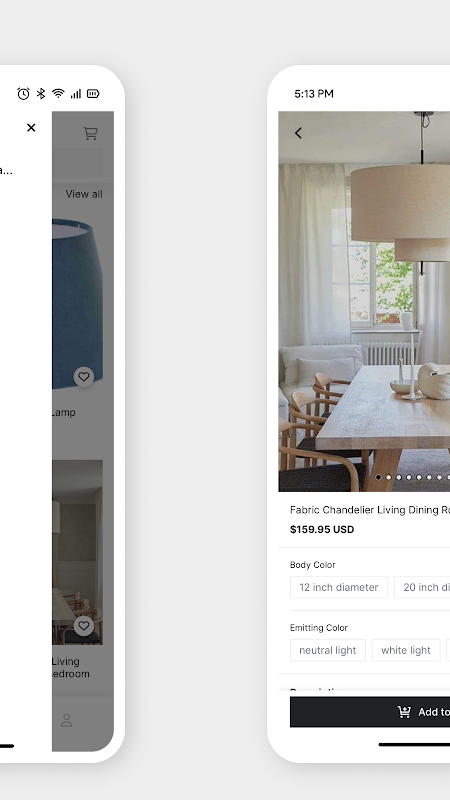Tap the Add to cart button
This screenshot has width=450, height=800.
click(x=370, y=712)
